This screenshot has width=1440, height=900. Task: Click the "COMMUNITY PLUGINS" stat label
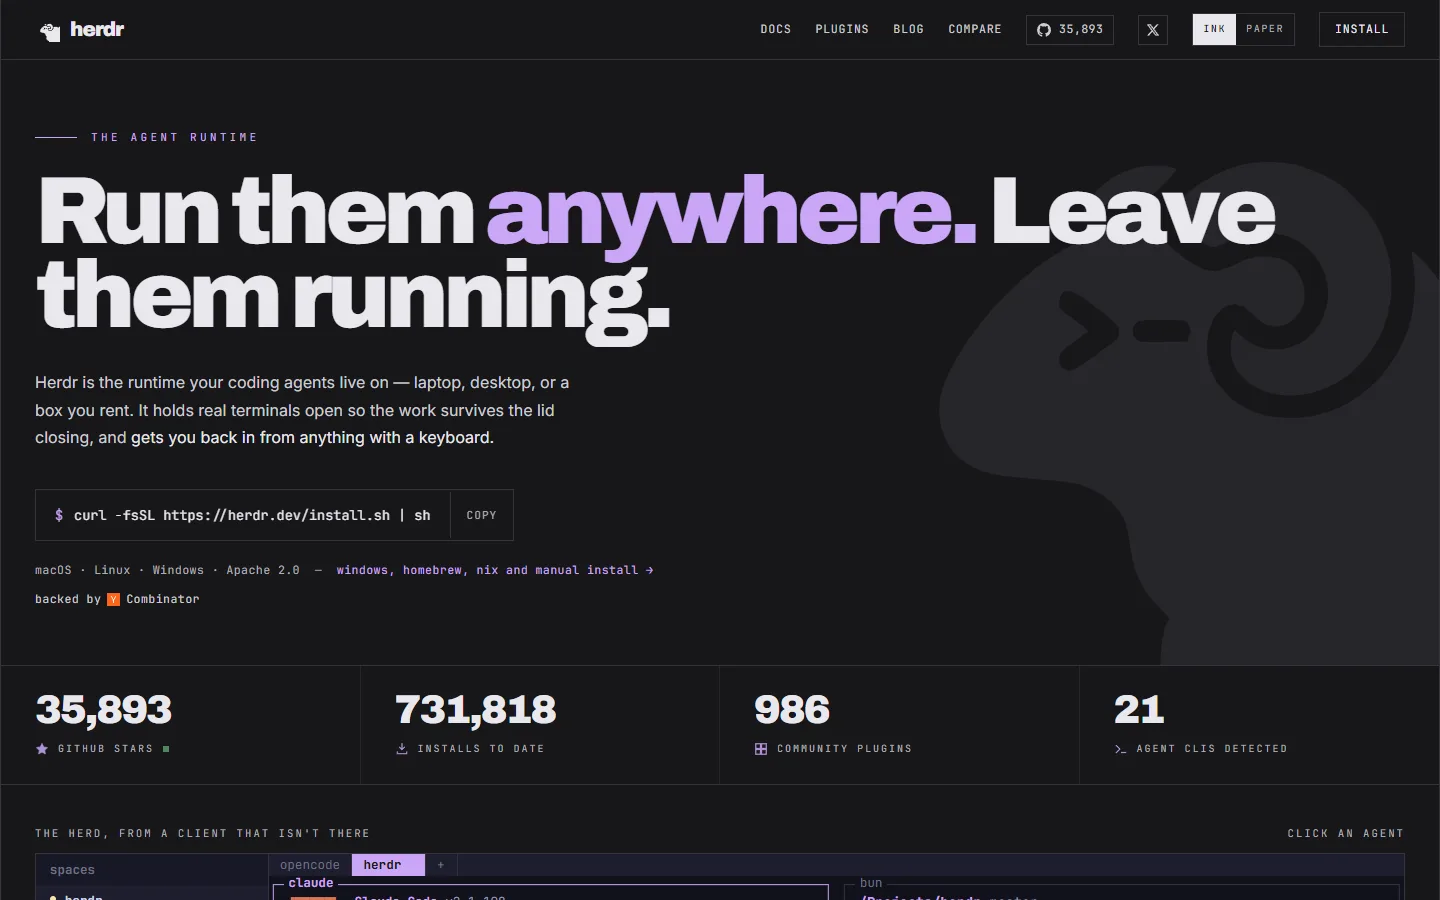click(x=844, y=749)
